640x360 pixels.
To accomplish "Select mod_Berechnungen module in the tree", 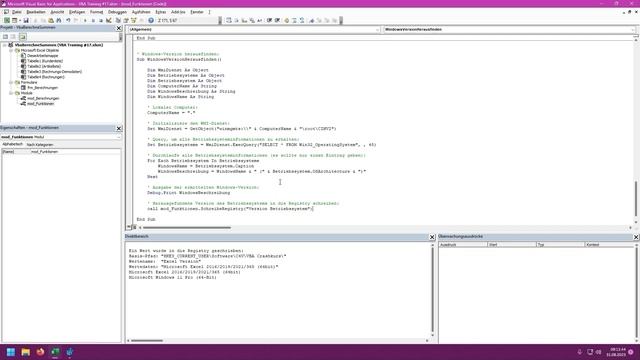I will (43, 98).
